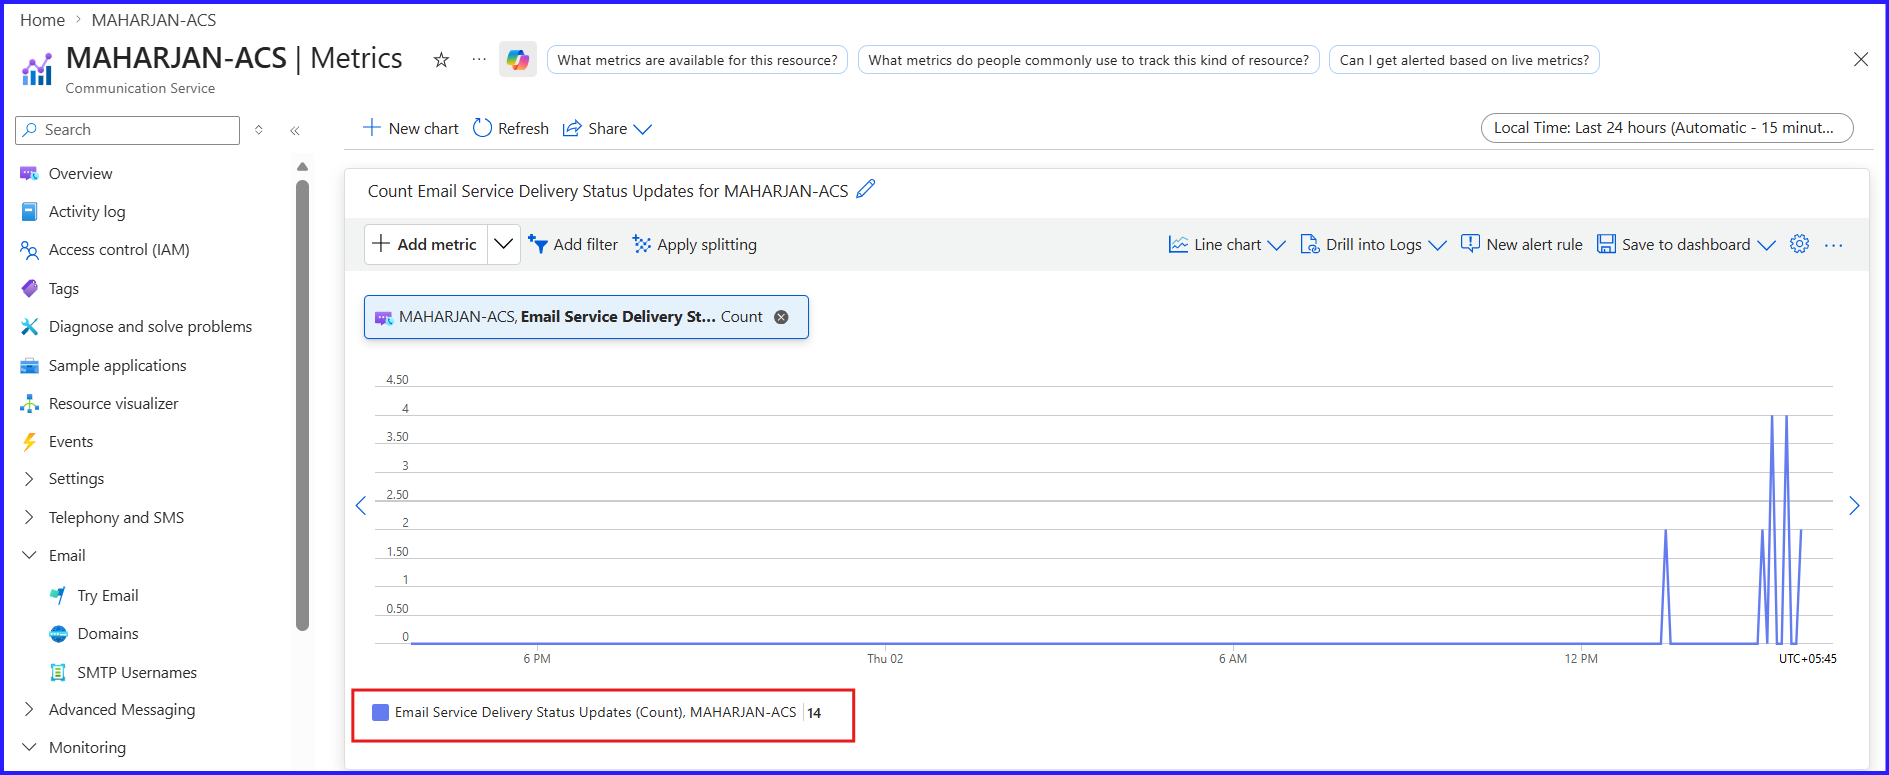Open the Local Time range picker
Viewport: 1889px width, 775px height.
tap(1667, 128)
